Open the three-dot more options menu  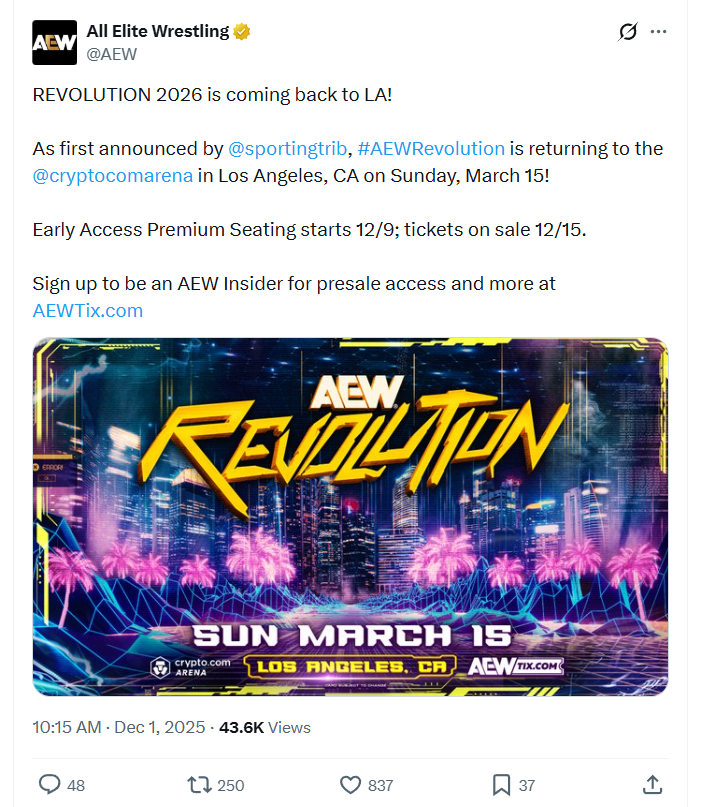click(x=658, y=32)
